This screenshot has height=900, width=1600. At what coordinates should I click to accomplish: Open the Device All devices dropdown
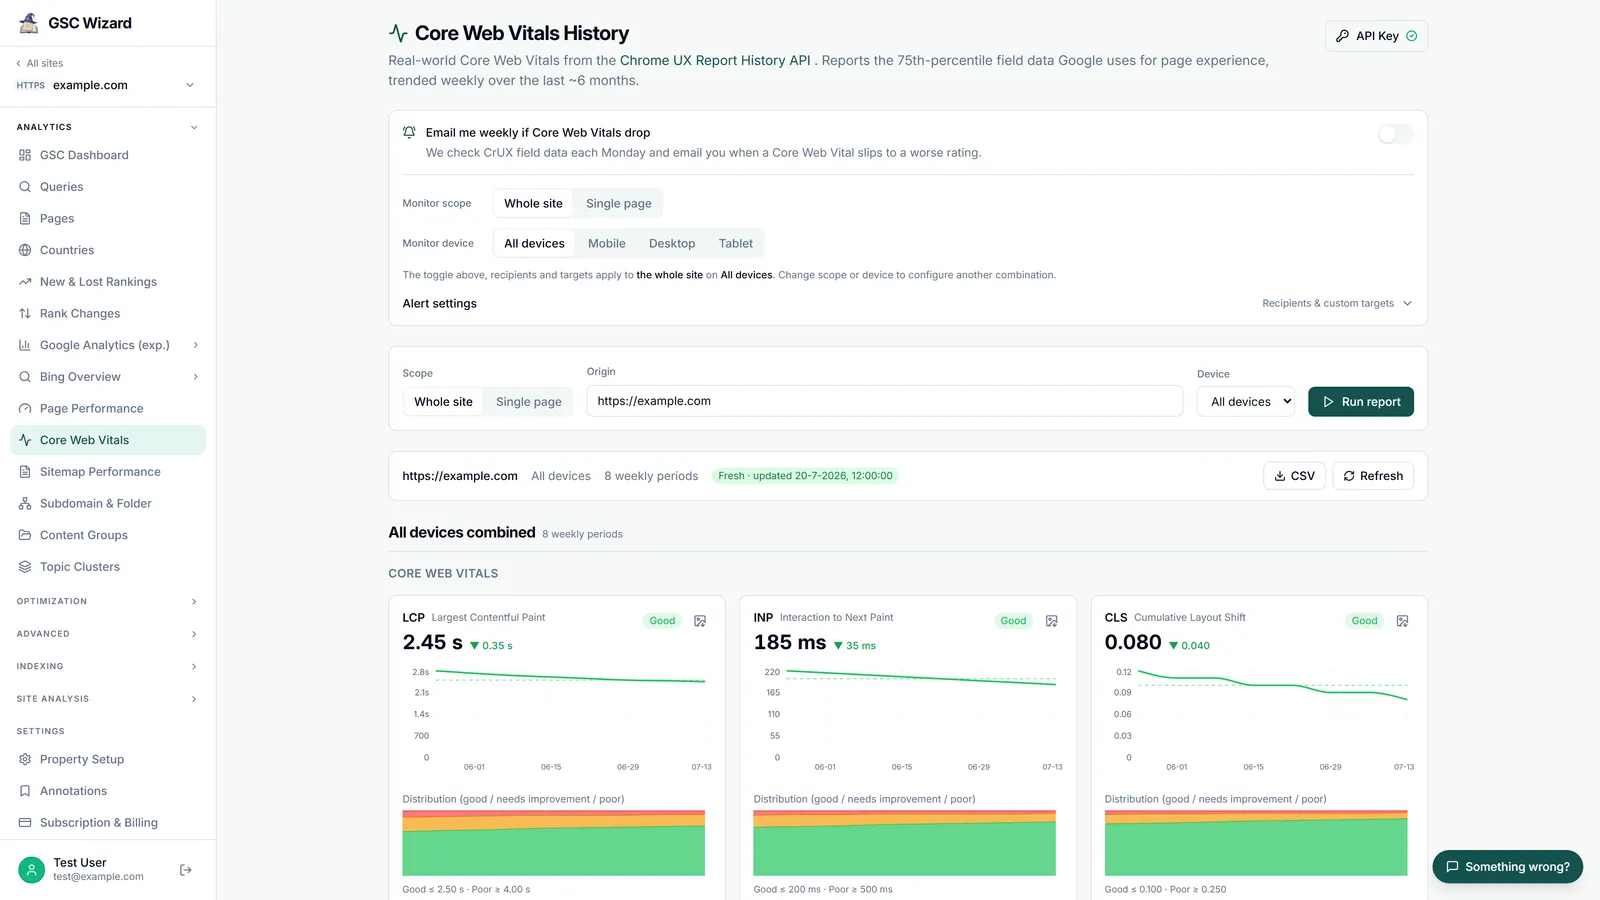(1246, 401)
